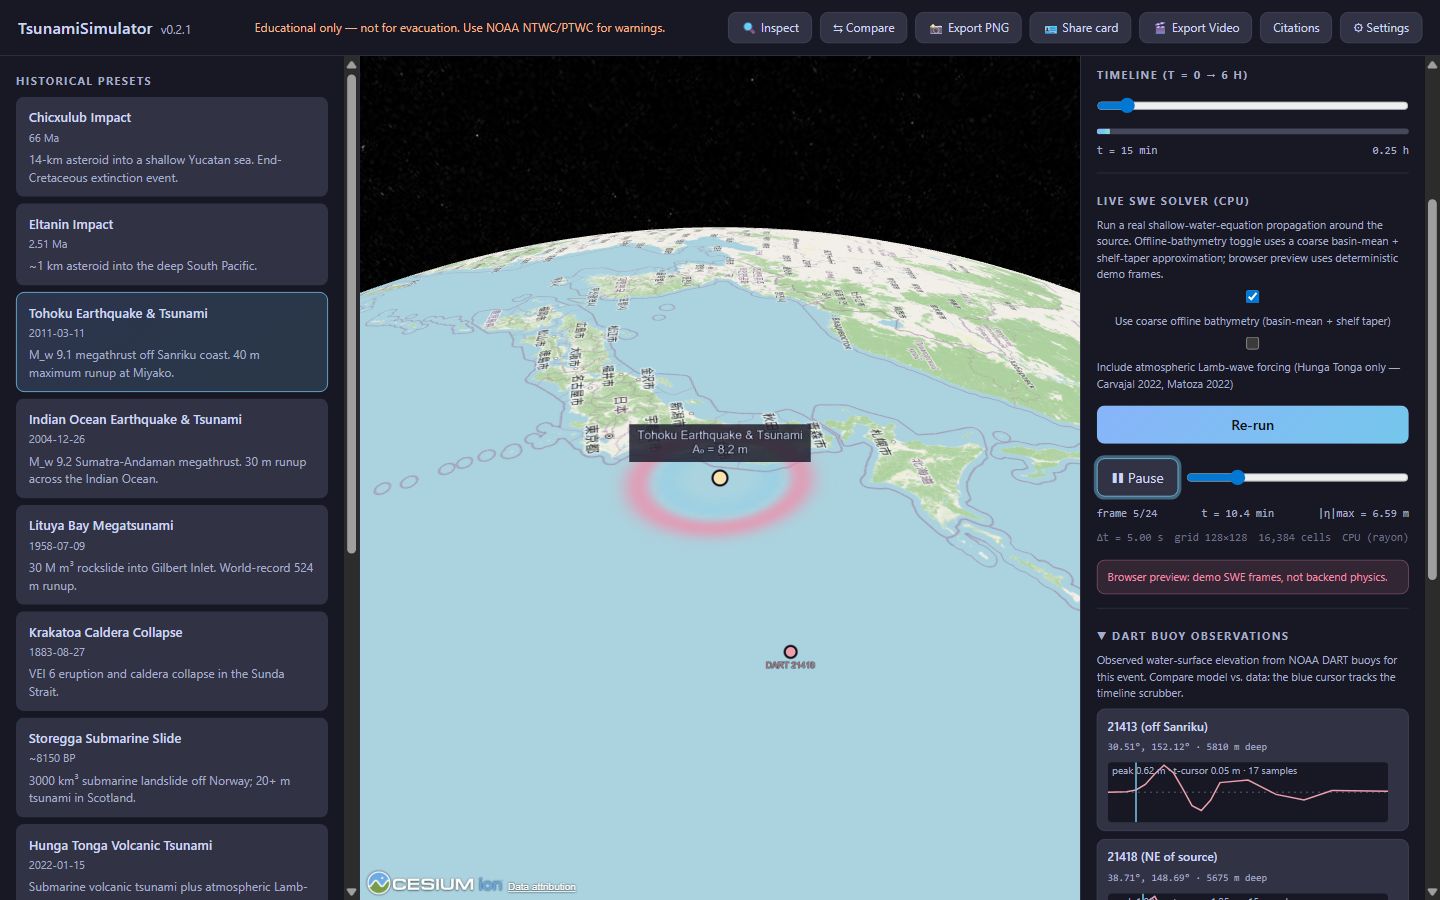
Task: Pick the Lituya Bay Megatsunami preset
Action: pyautogui.click(x=172, y=555)
